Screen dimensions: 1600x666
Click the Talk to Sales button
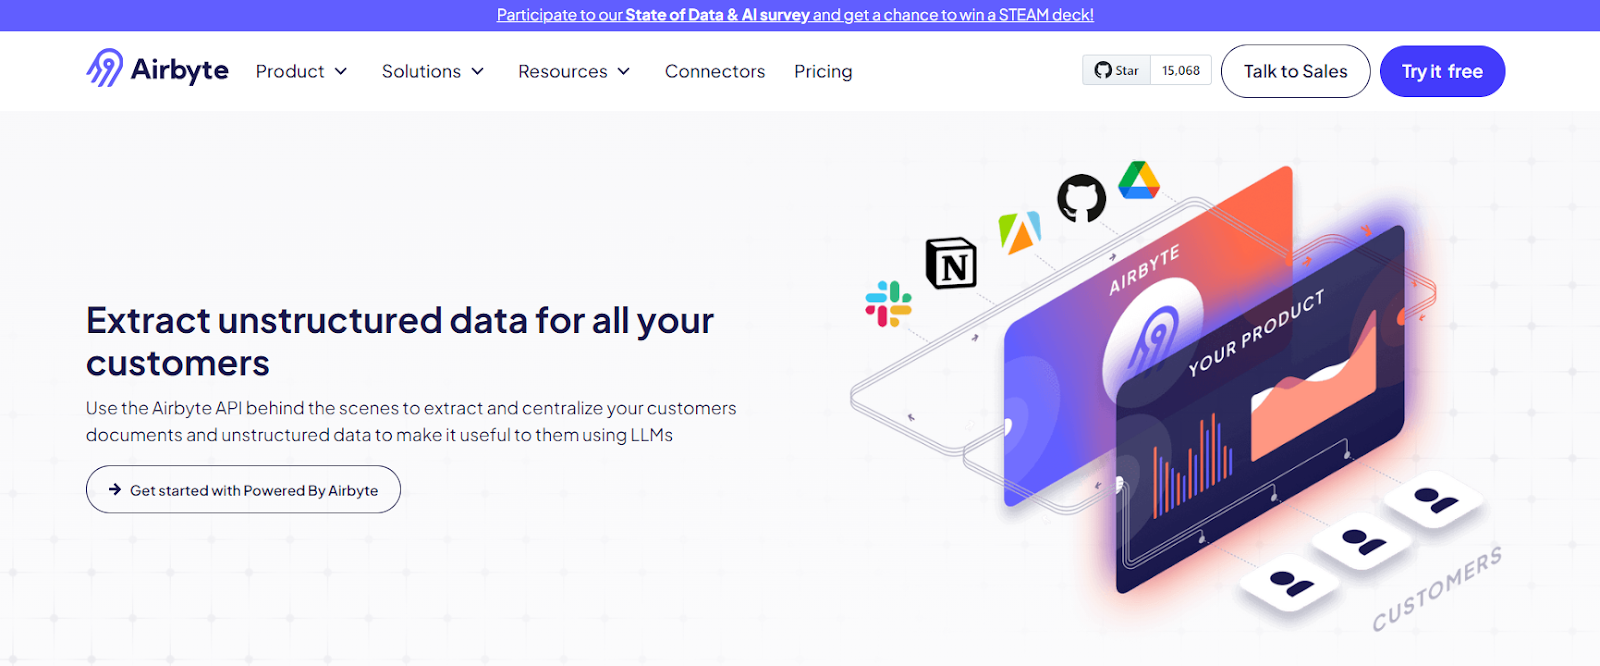coord(1296,71)
